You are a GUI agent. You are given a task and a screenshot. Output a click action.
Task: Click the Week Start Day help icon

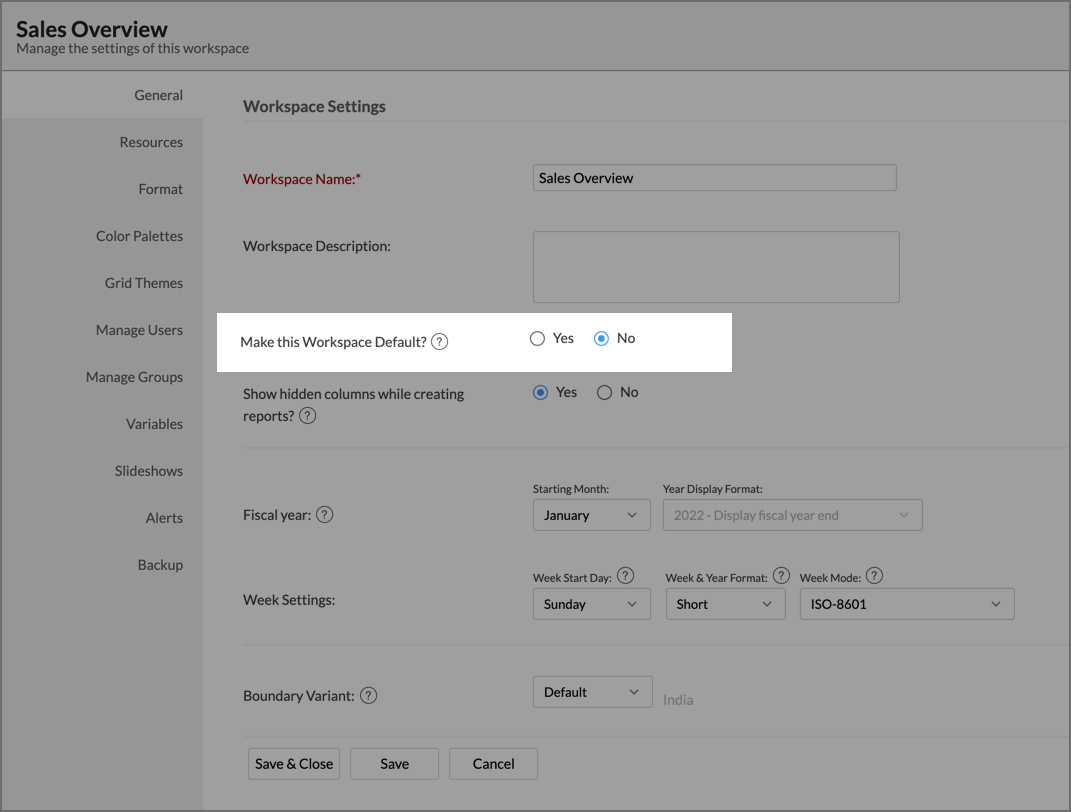click(626, 575)
